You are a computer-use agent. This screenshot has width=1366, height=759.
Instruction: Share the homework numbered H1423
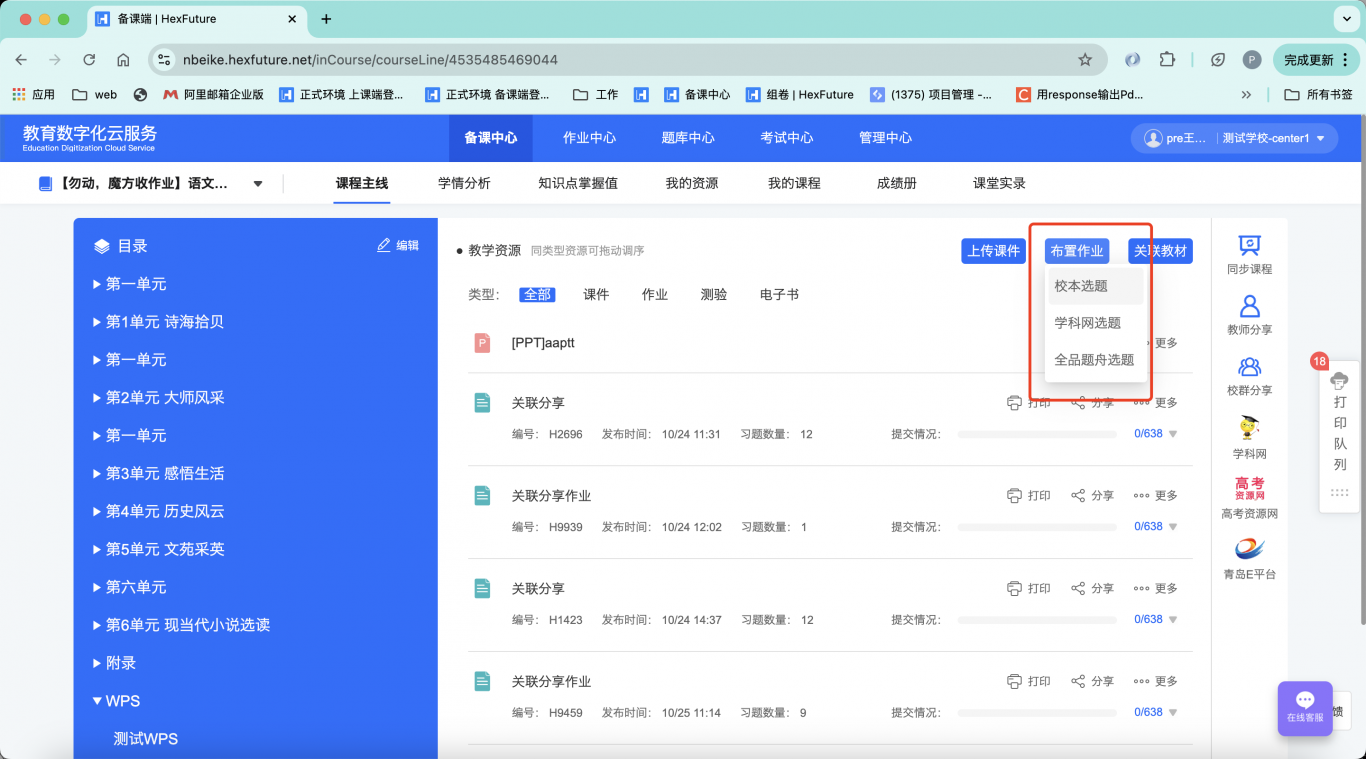(x=1092, y=589)
